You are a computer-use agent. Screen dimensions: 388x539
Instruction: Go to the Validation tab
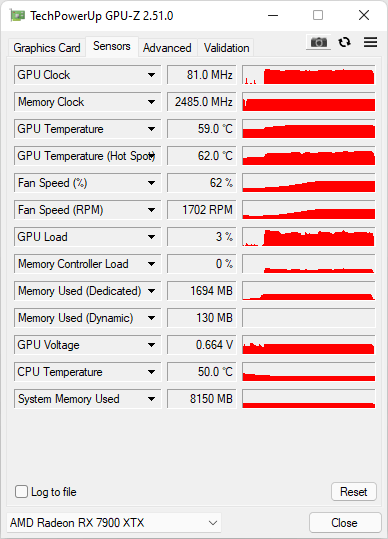click(x=226, y=48)
